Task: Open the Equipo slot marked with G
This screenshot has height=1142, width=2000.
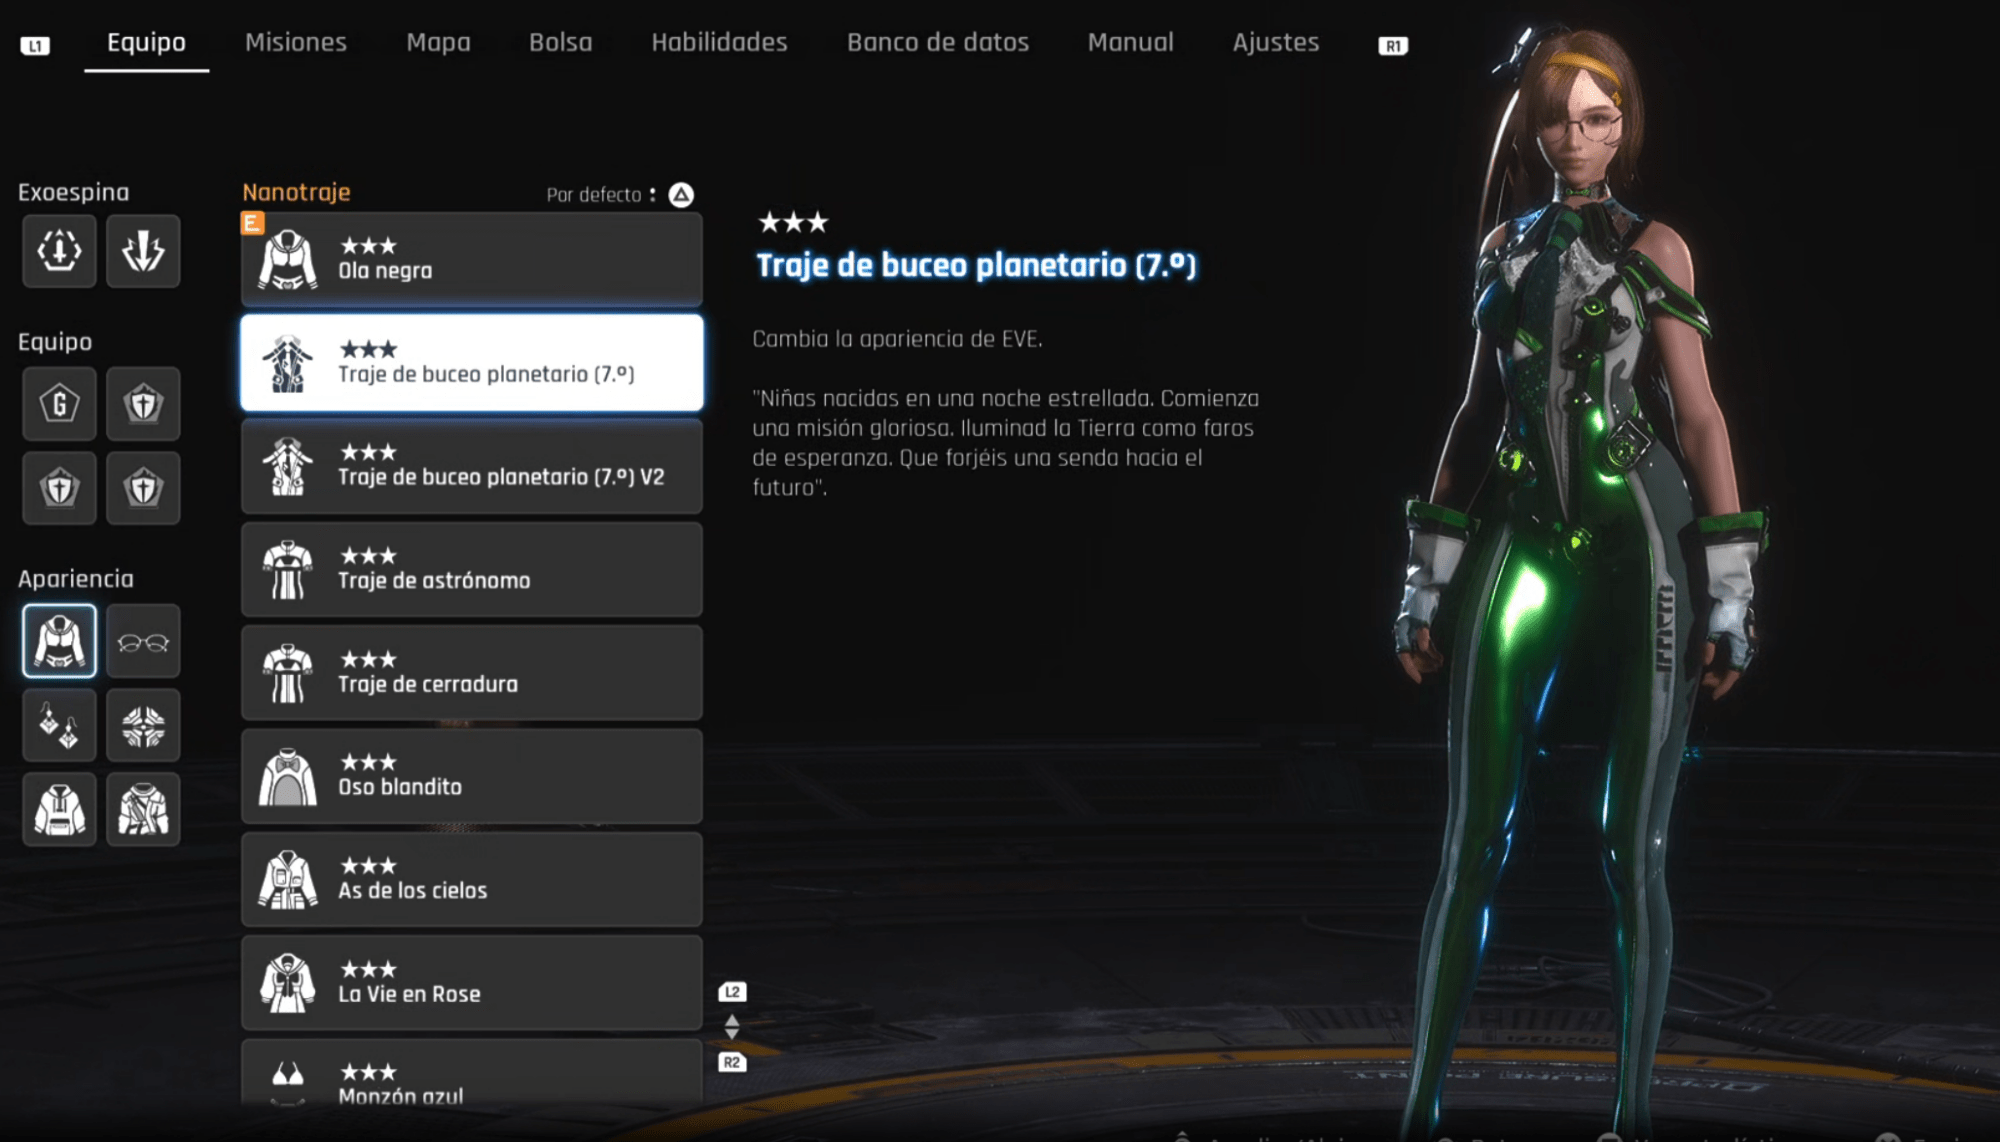Action: [x=60, y=404]
